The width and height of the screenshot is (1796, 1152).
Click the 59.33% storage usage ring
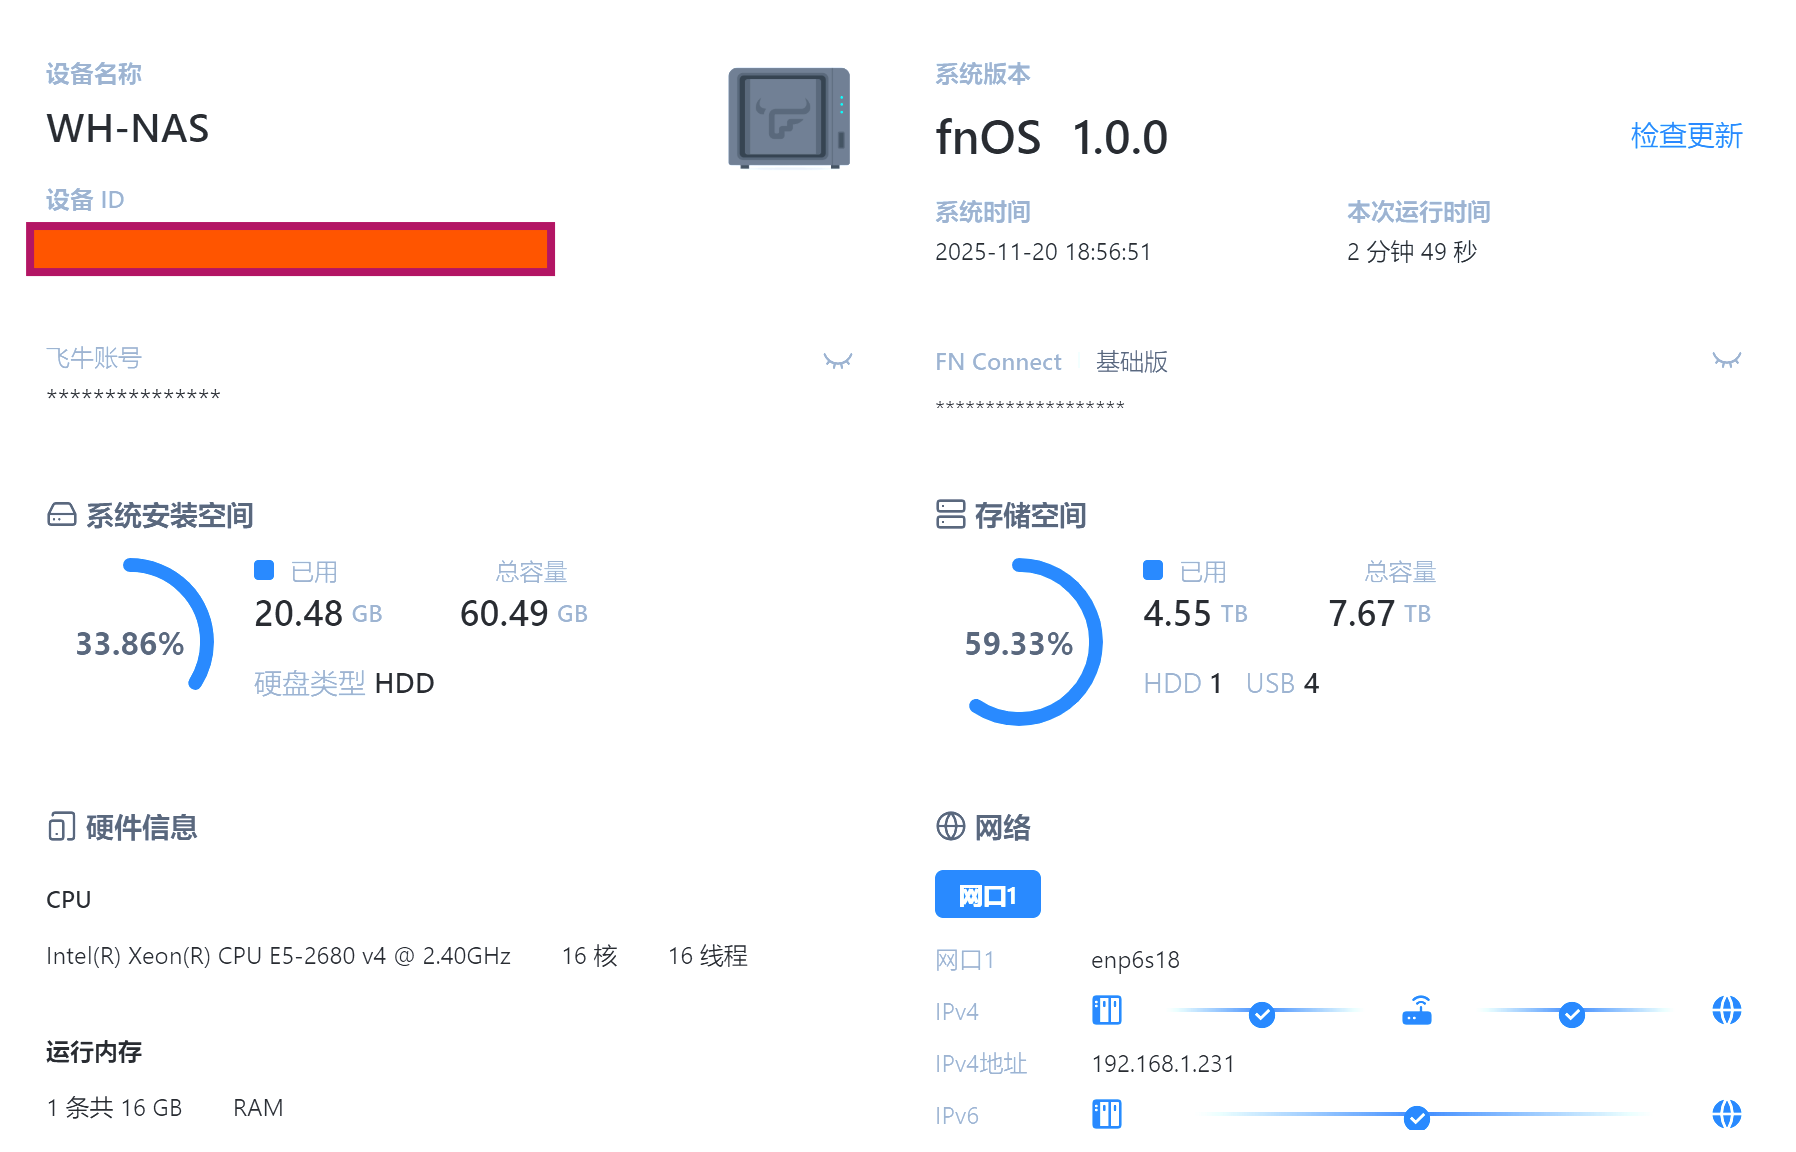pos(1018,643)
